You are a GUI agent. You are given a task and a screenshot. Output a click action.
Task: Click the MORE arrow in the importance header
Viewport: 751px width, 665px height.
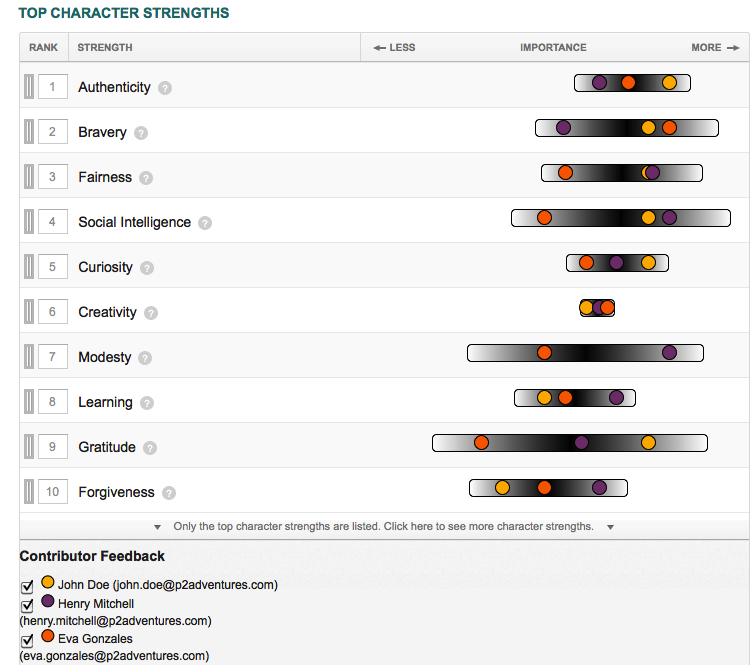coord(715,47)
